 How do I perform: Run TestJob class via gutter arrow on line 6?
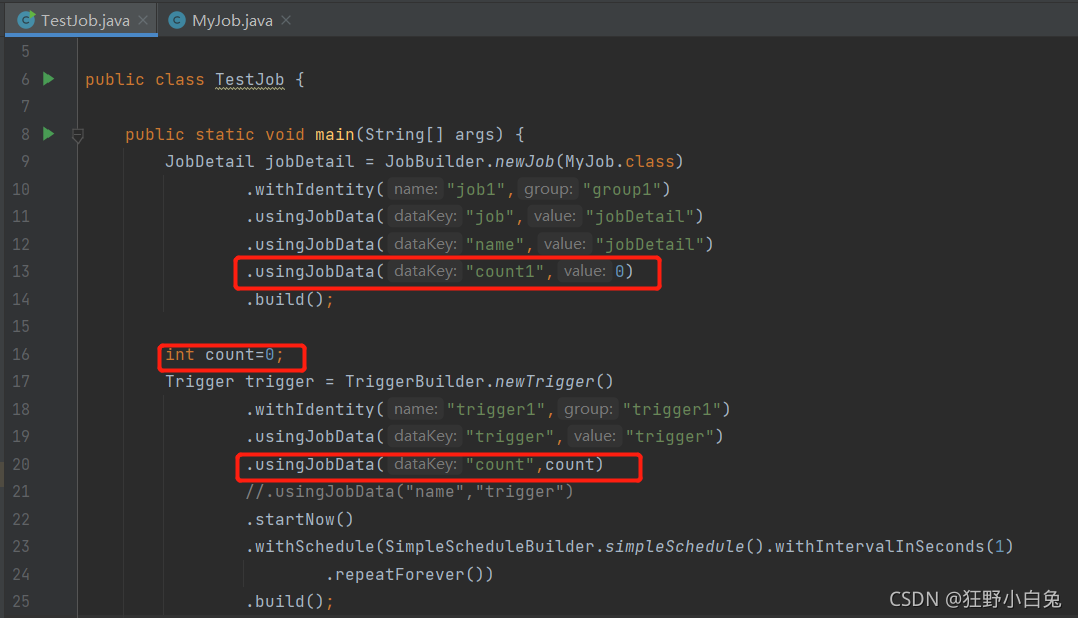click(48, 78)
